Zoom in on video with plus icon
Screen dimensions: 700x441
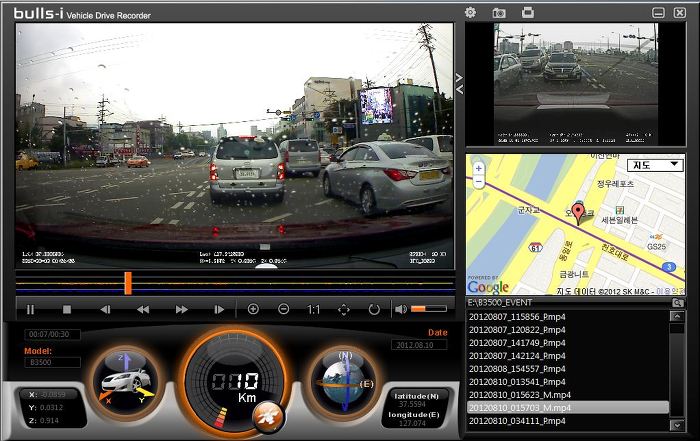click(253, 309)
